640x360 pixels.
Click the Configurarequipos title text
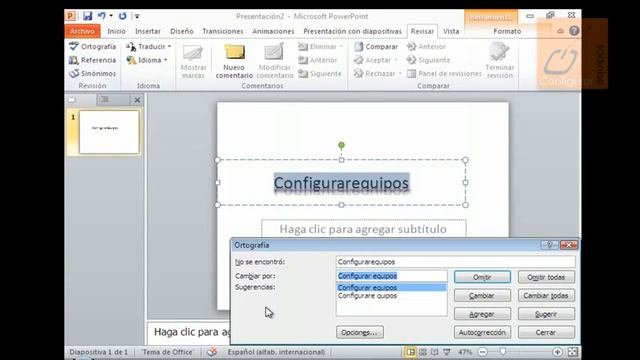[x=341, y=183]
